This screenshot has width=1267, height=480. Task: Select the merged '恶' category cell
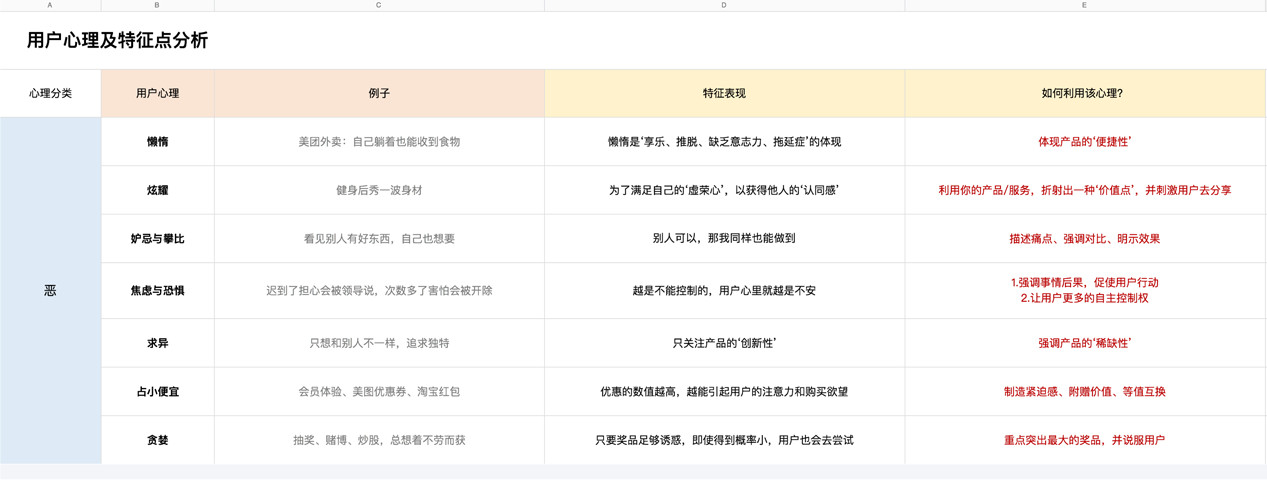tap(50, 290)
